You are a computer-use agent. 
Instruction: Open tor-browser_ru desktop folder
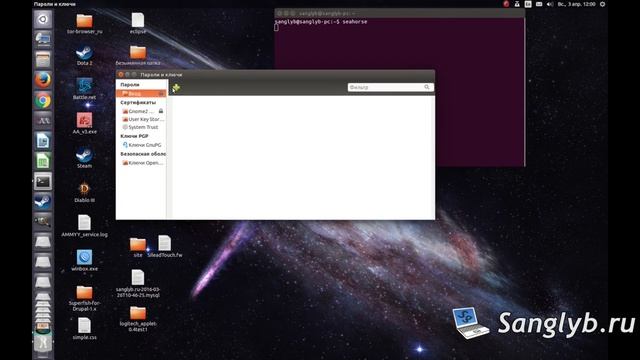[84, 23]
